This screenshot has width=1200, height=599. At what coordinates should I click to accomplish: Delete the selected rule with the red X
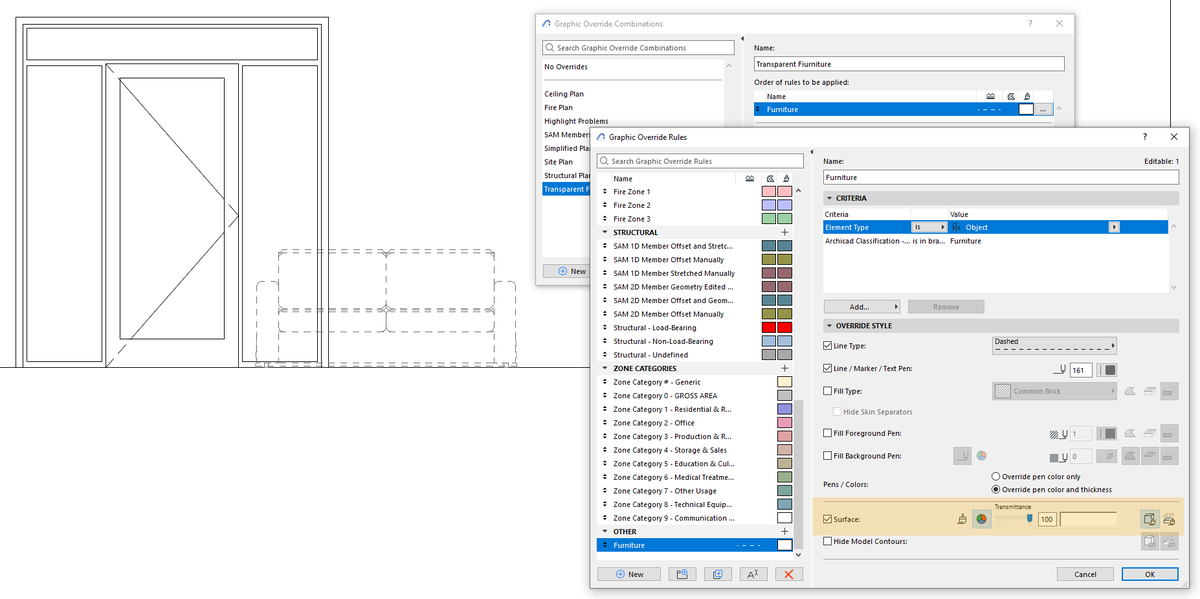[x=791, y=574]
